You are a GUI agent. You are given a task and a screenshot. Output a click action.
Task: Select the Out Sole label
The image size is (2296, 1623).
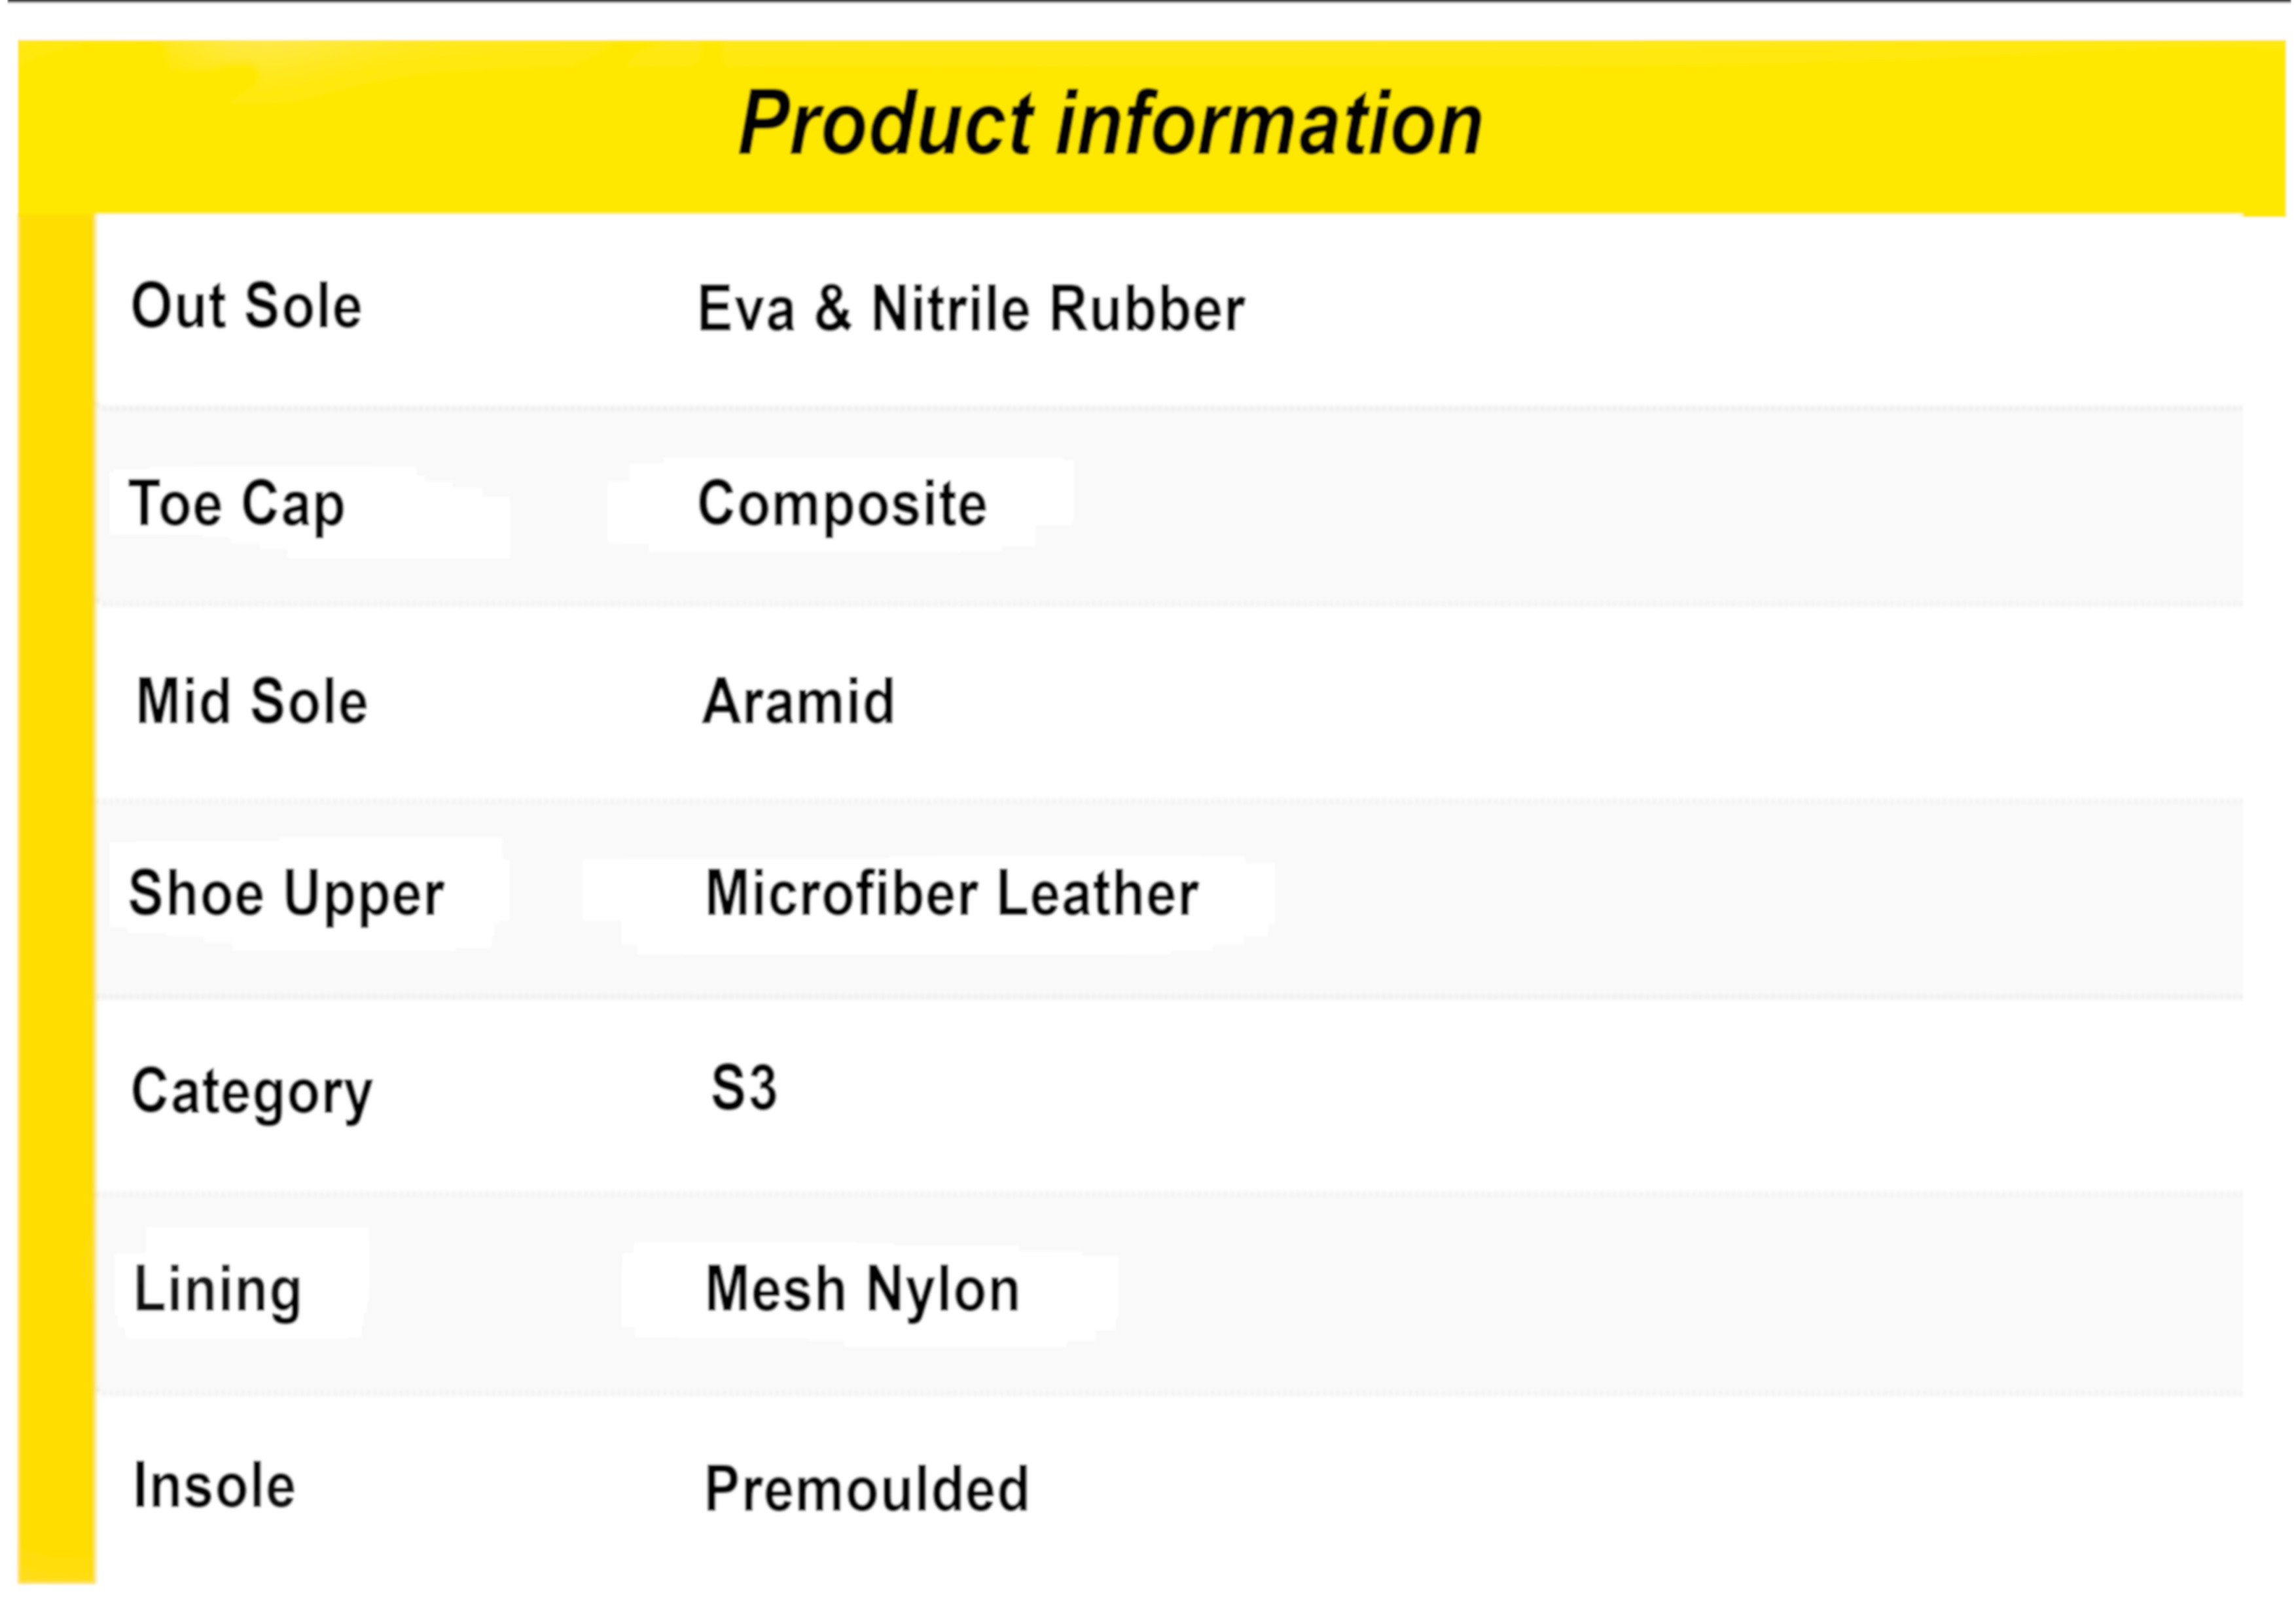[x=246, y=306]
